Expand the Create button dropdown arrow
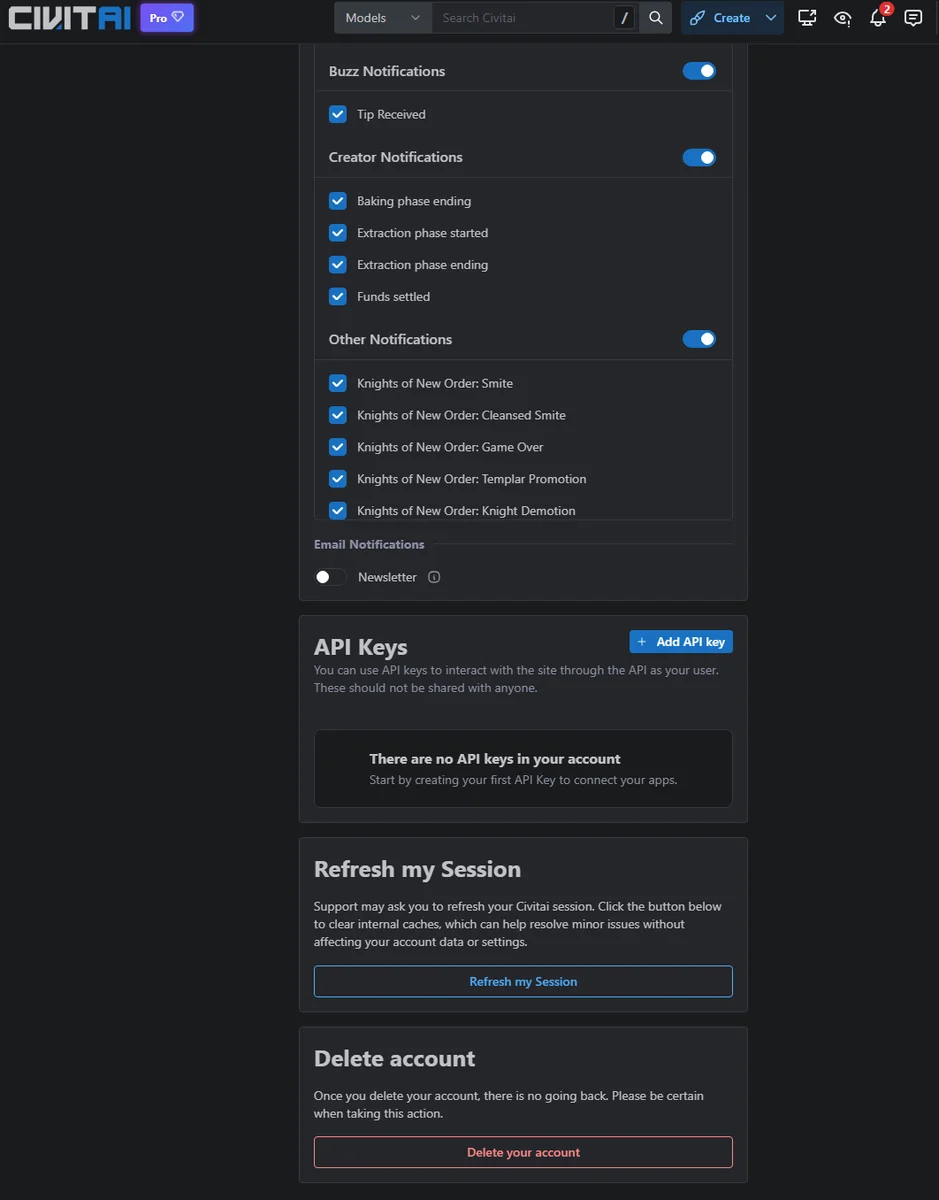The height and width of the screenshot is (1200, 939). [x=770, y=18]
